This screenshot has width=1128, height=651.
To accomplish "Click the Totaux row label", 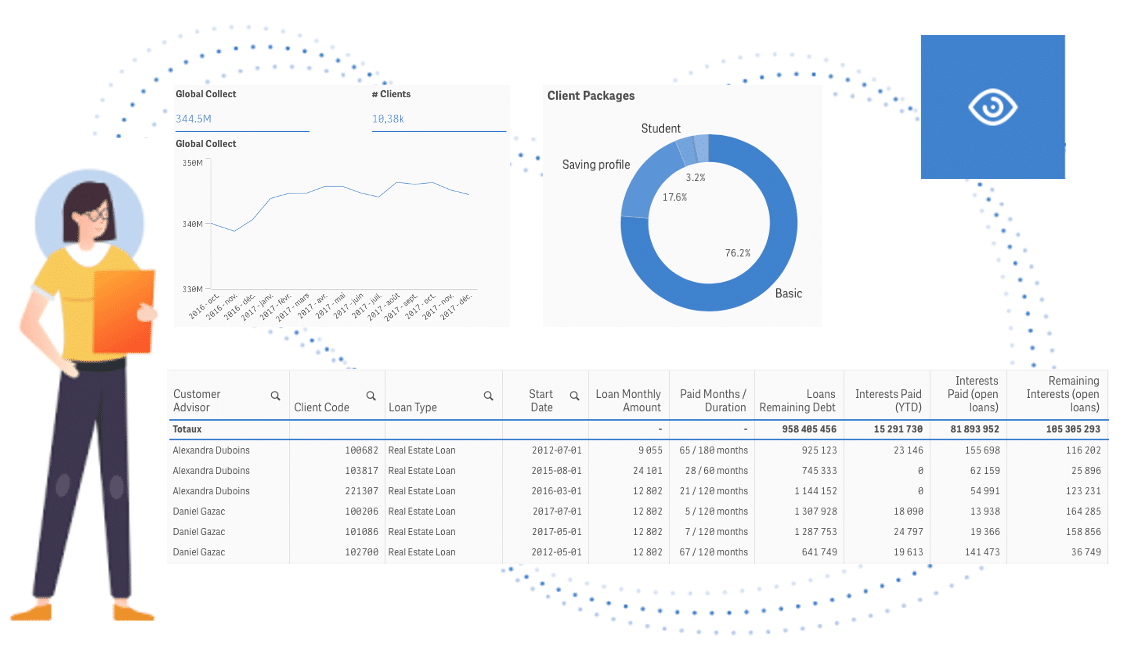I will (x=187, y=429).
